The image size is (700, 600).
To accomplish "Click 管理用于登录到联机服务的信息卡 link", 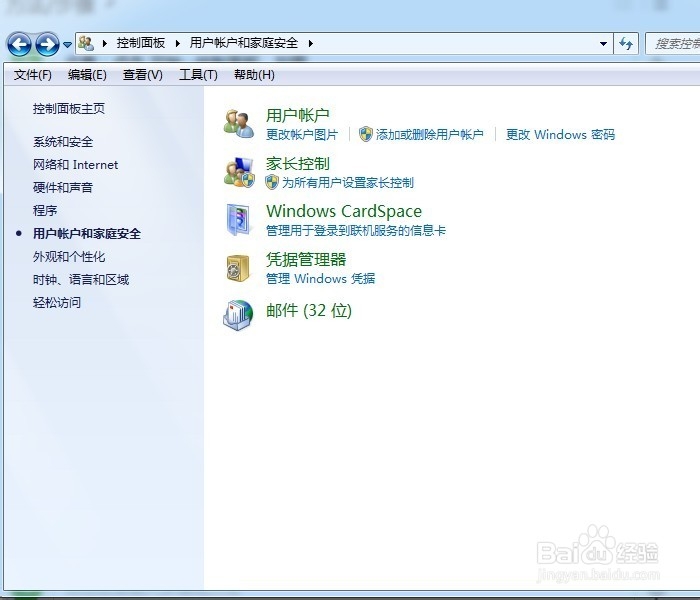I will (356, 230).
